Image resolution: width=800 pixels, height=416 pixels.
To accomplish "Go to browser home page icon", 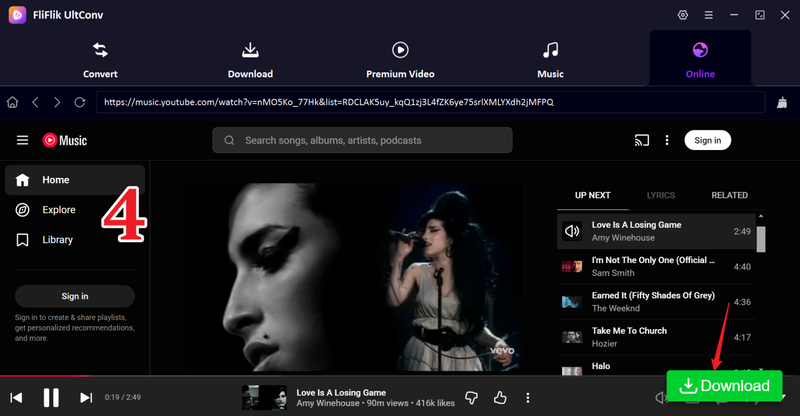I will point(12,102).
